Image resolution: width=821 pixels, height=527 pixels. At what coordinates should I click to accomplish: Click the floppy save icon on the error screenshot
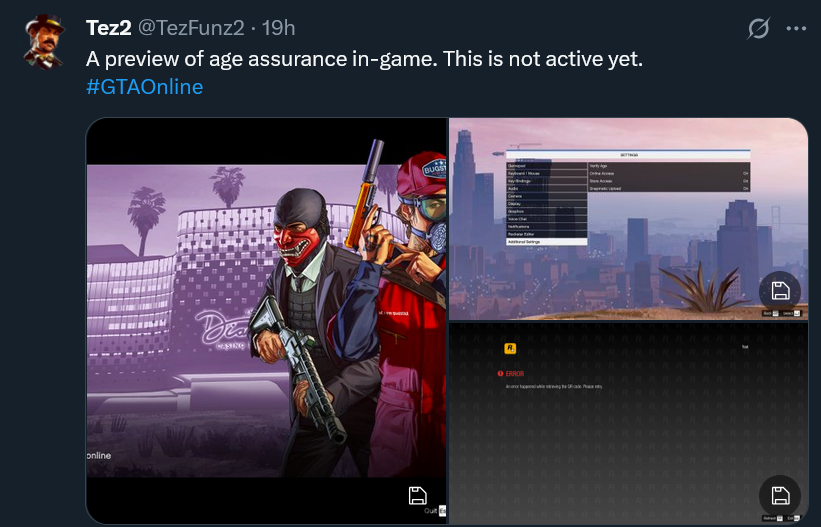click(780, 496)
